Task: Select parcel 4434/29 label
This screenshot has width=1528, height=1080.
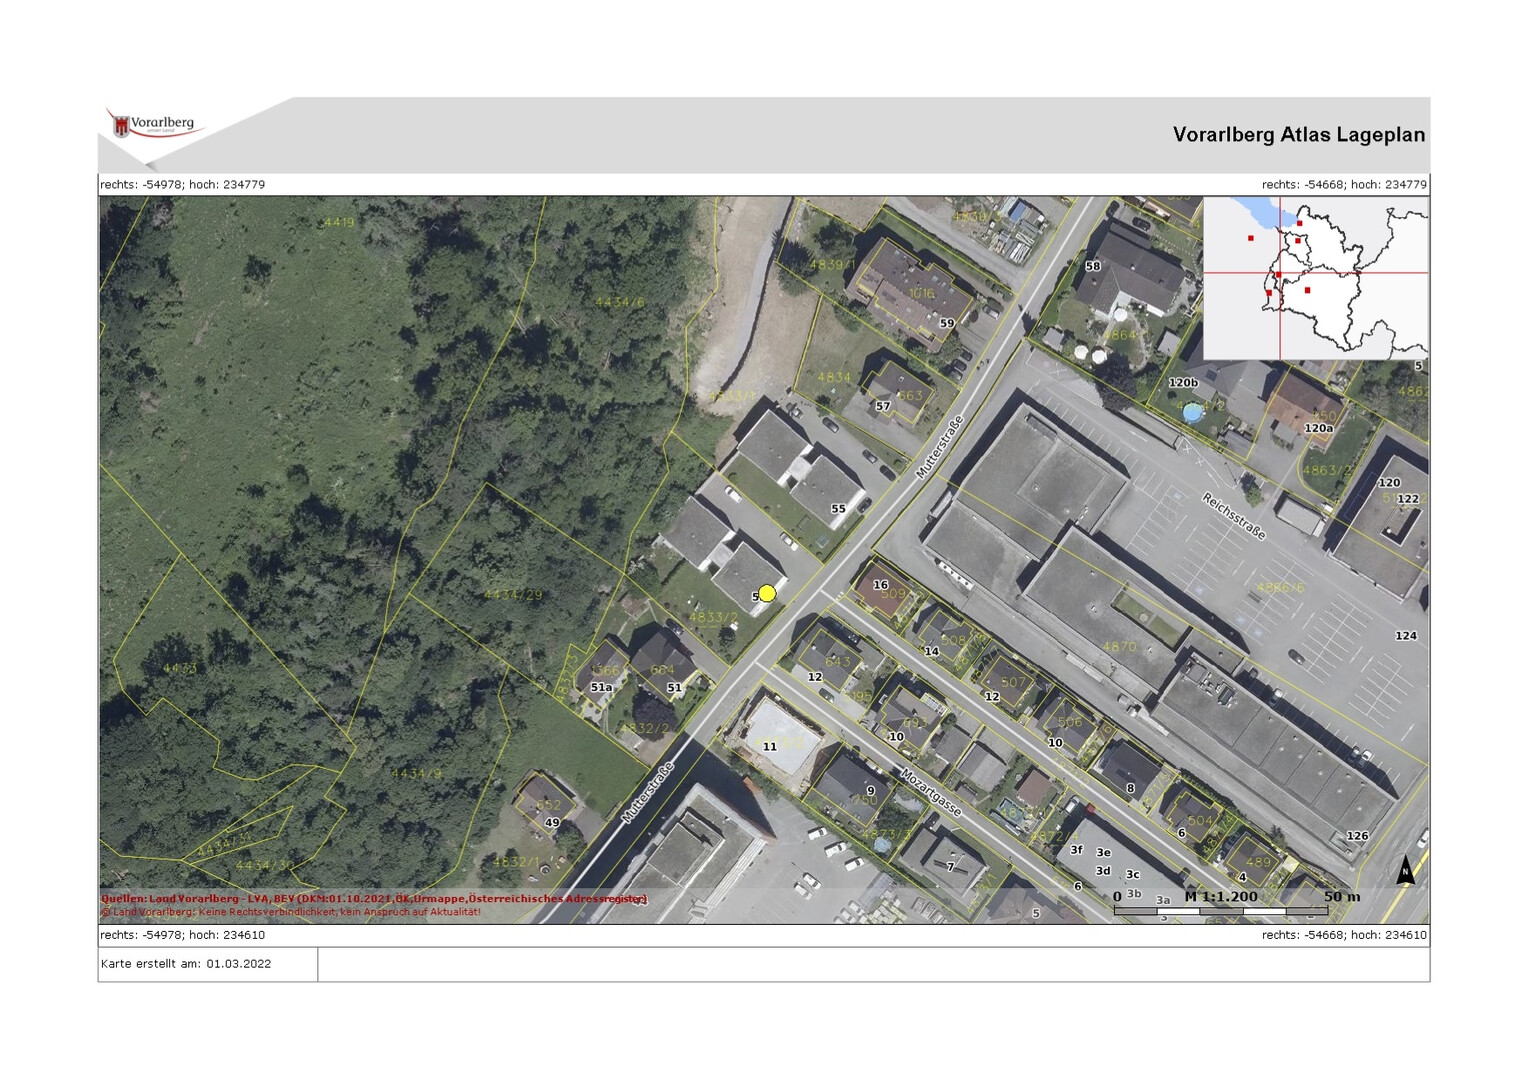Action: (513, 595)
